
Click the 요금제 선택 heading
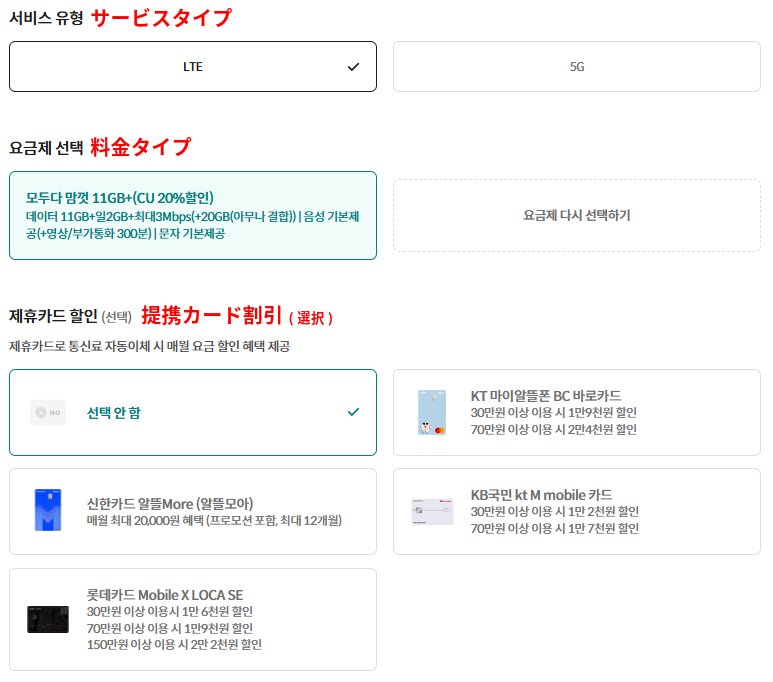(46, 147)
